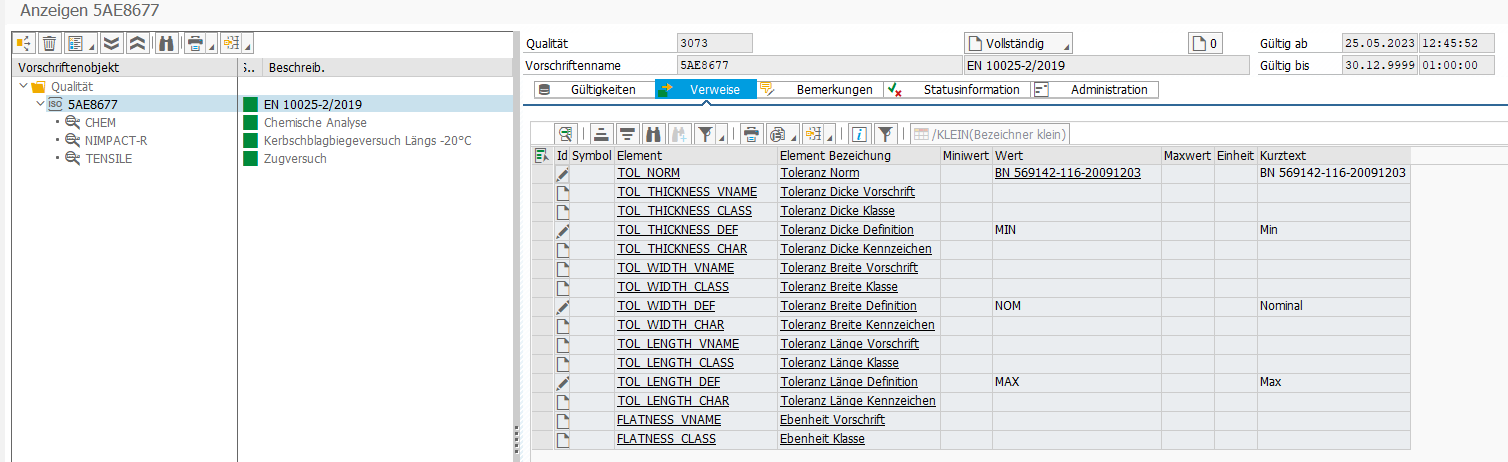Image resolution: width=1508 pixels, height=462 pixels.
Task: Open the BN 569142-116-20091203 value link
Action: point(1067,174)
